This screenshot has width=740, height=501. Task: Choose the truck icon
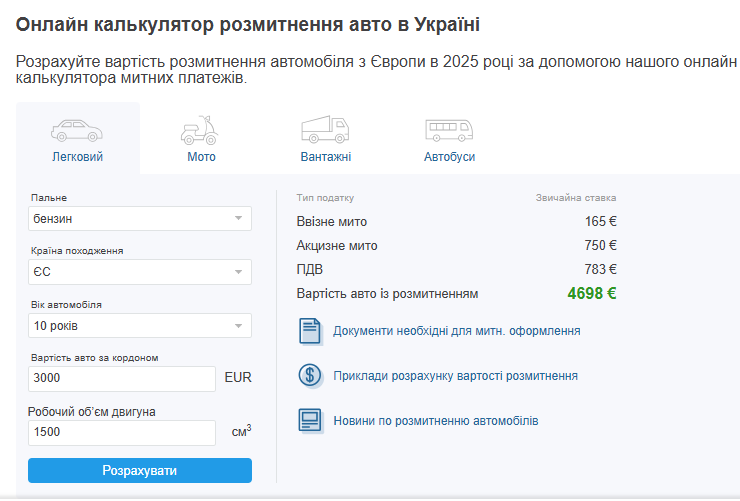(325, 130)
